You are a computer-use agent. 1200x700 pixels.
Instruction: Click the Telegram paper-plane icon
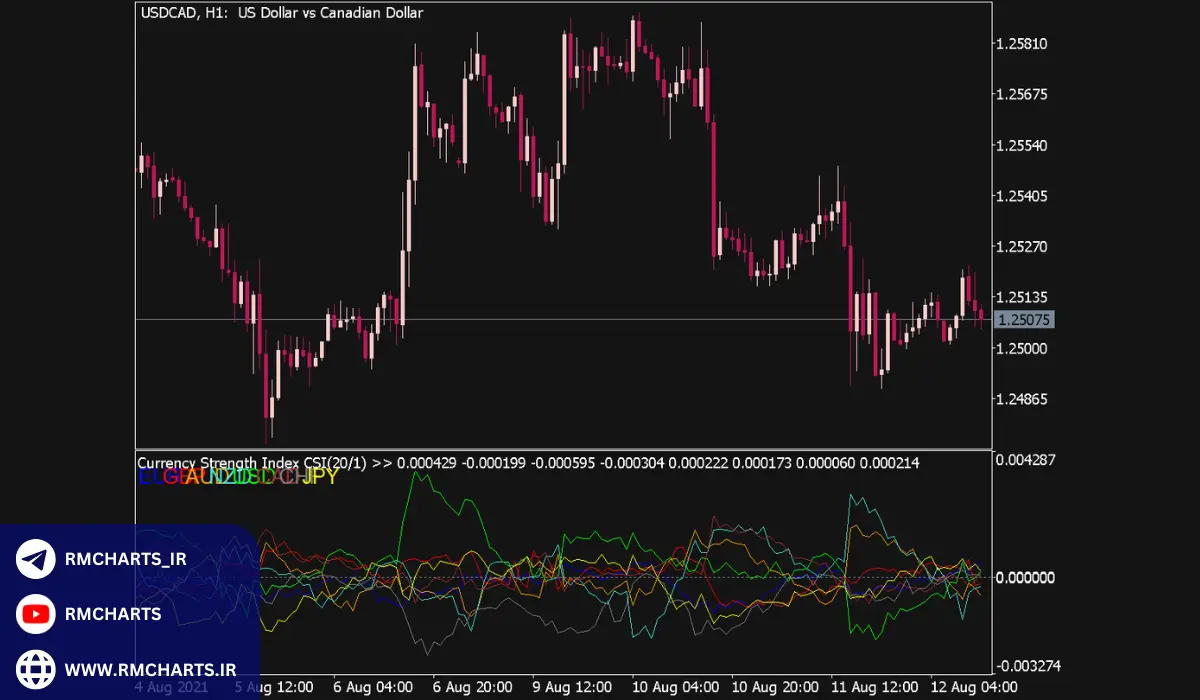coord(36,559)
